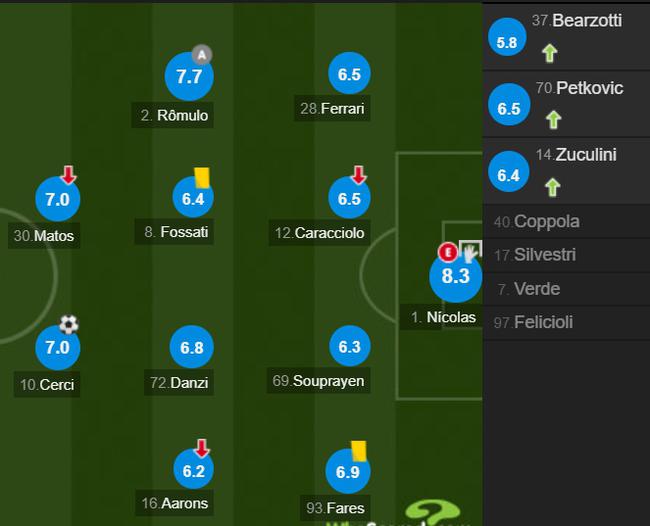Click Rômulo's 7.7 rating circle
Viewport: 650px width, 526px height.
coord(189,76)
